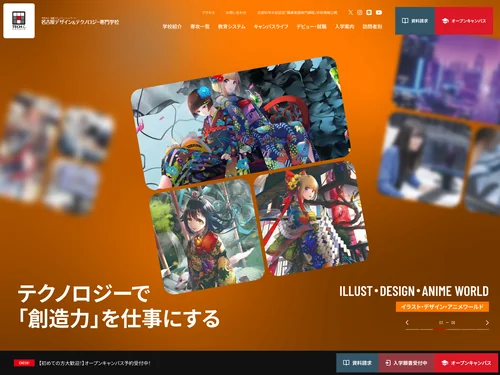Click the テクノロジーで「創造力」を仕事にする headline

[119, 306]
